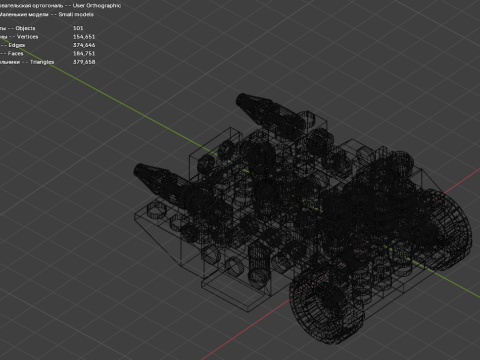Screen dimensions: 480x360
Task: Click the 'Small models' collection label
Action: (76, 14)
